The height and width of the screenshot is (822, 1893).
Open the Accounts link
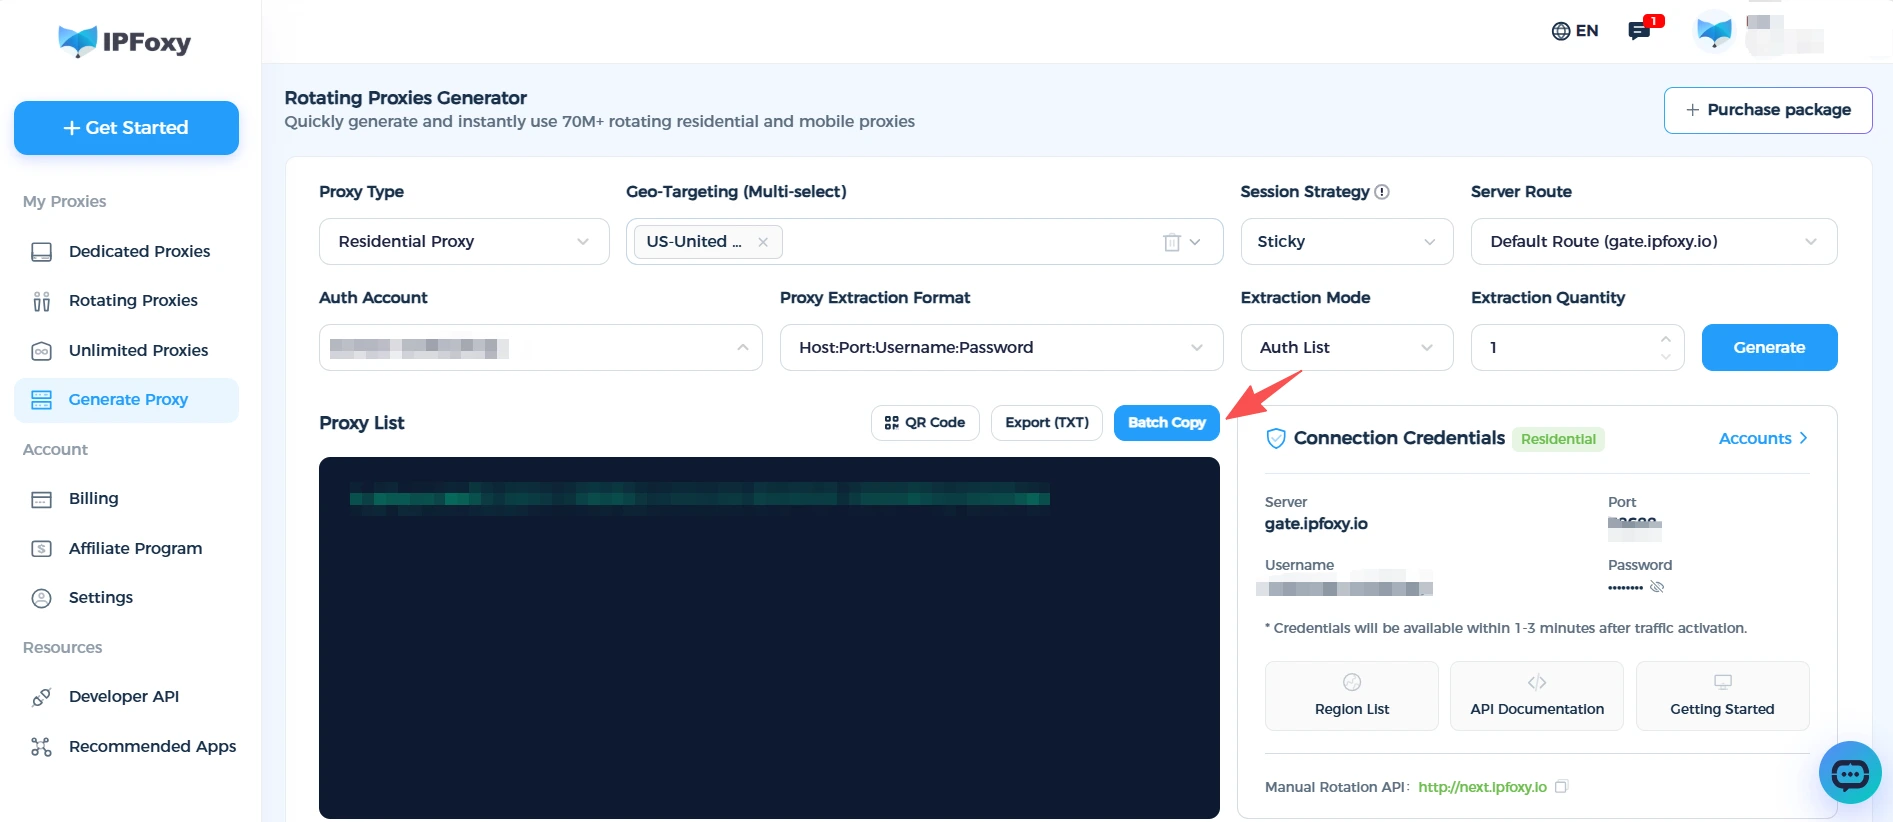click(x=1763, y=438)
